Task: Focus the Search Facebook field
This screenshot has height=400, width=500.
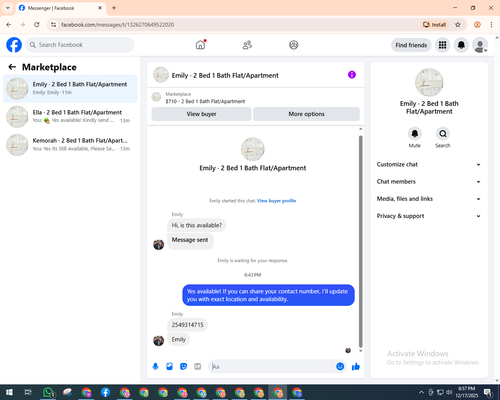Action: tap(80, 45)
